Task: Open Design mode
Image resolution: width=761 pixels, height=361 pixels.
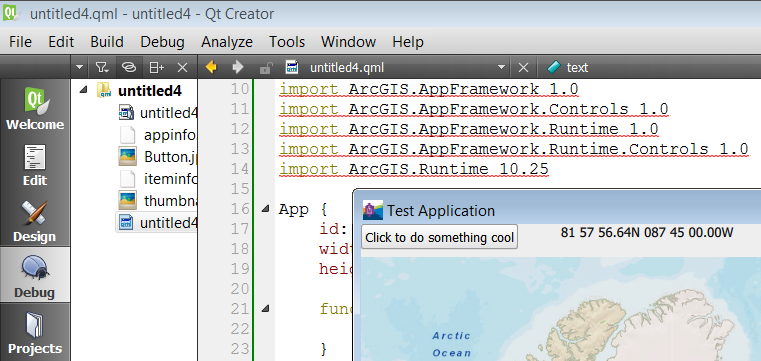Action: tap(35, 222)
